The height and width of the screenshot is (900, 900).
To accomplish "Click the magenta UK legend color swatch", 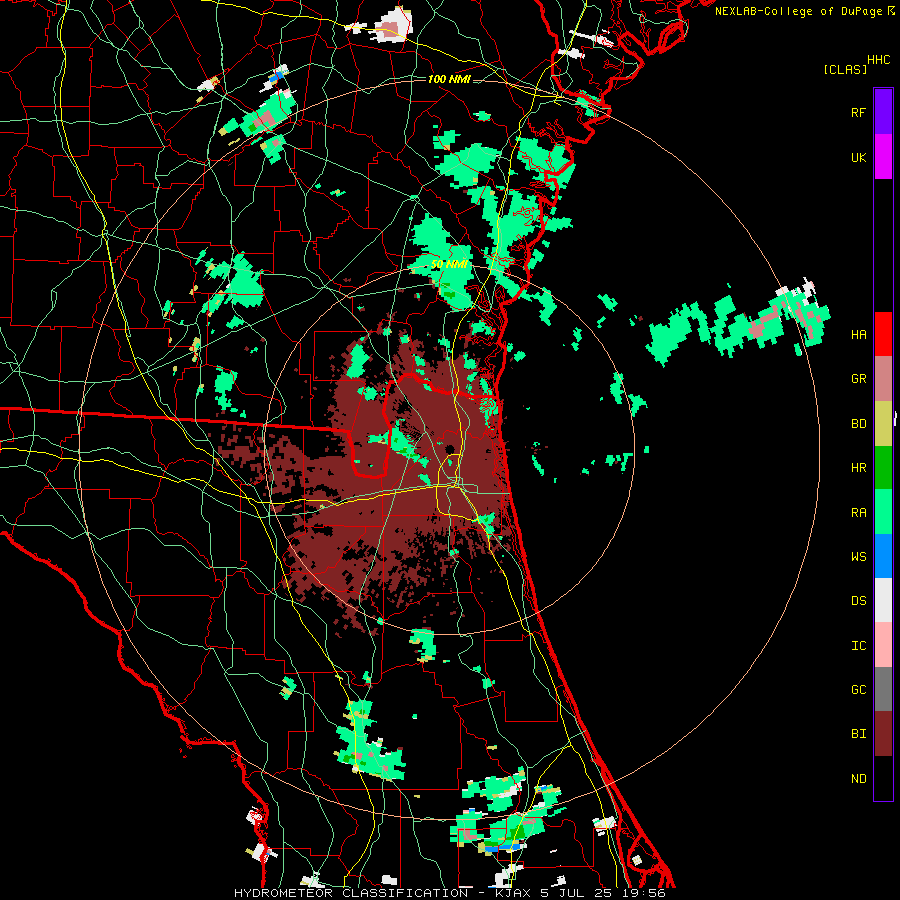I will click(883, 157).
